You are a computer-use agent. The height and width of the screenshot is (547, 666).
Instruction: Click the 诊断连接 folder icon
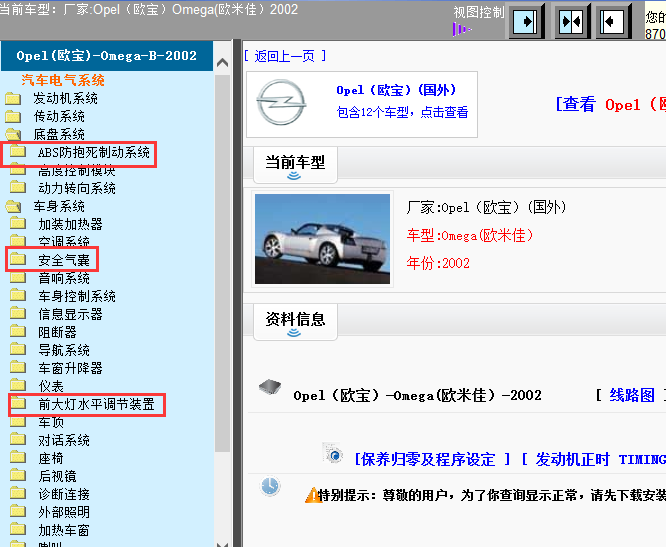click(x=18, y=493)
